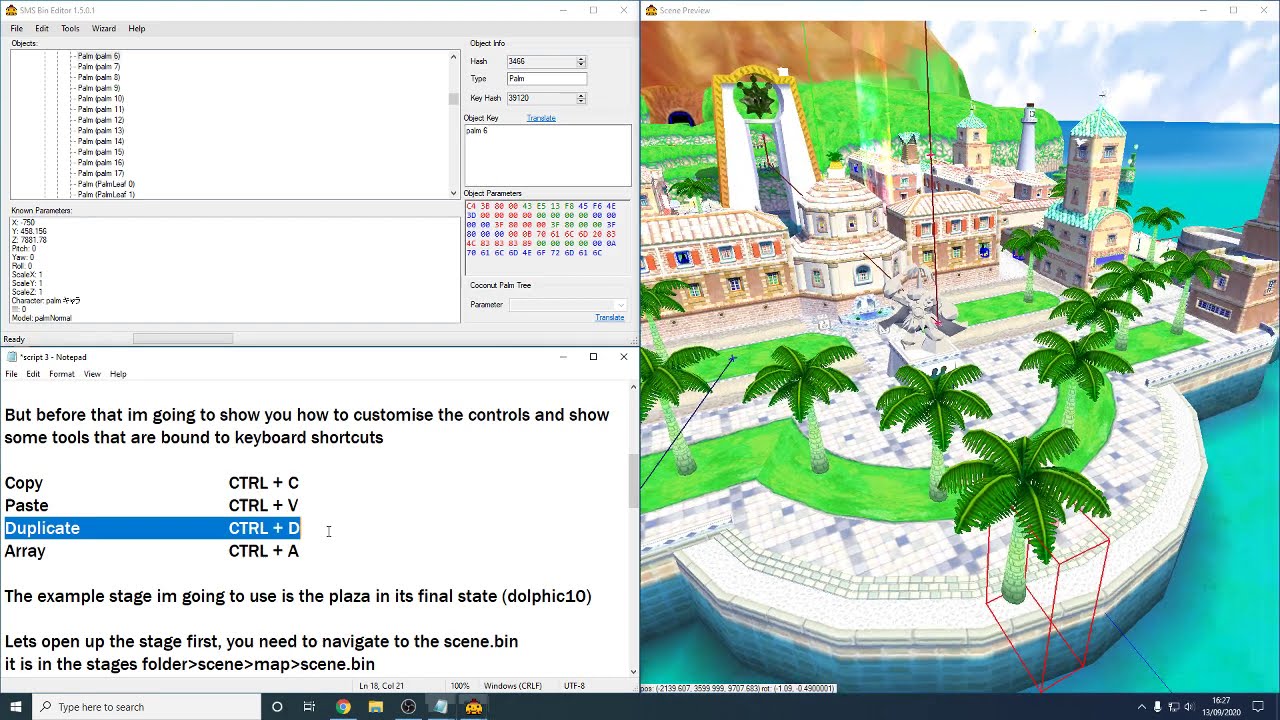Screen dimensions: 1280x720
Task: Click the Key Hash stepper arrows
Action: point(581,98)
